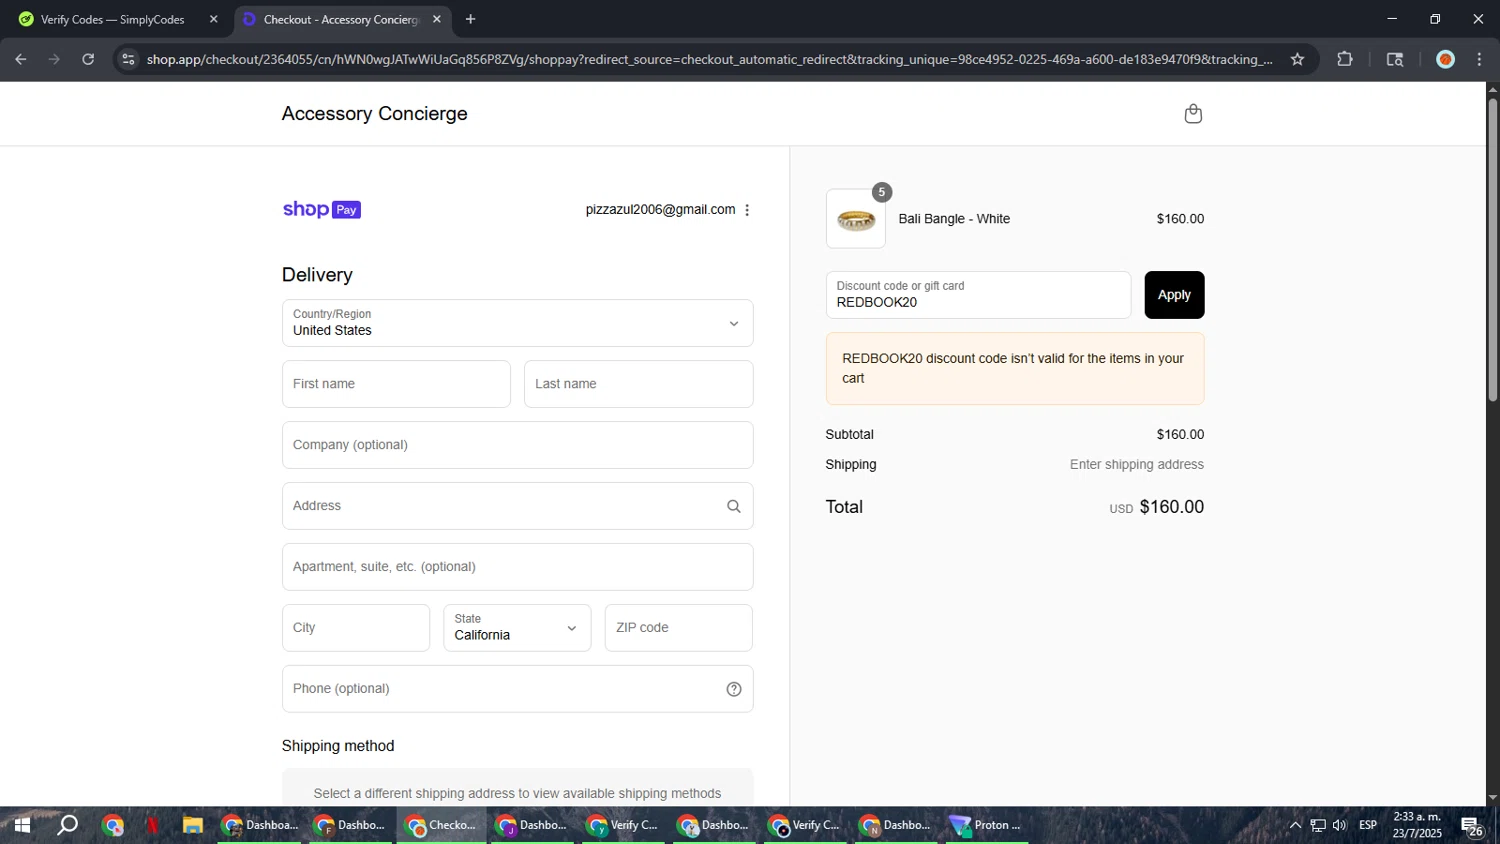The image size is (1500, 844).
Task: Open Windows Start menu
Action: (x=21, y=826)
